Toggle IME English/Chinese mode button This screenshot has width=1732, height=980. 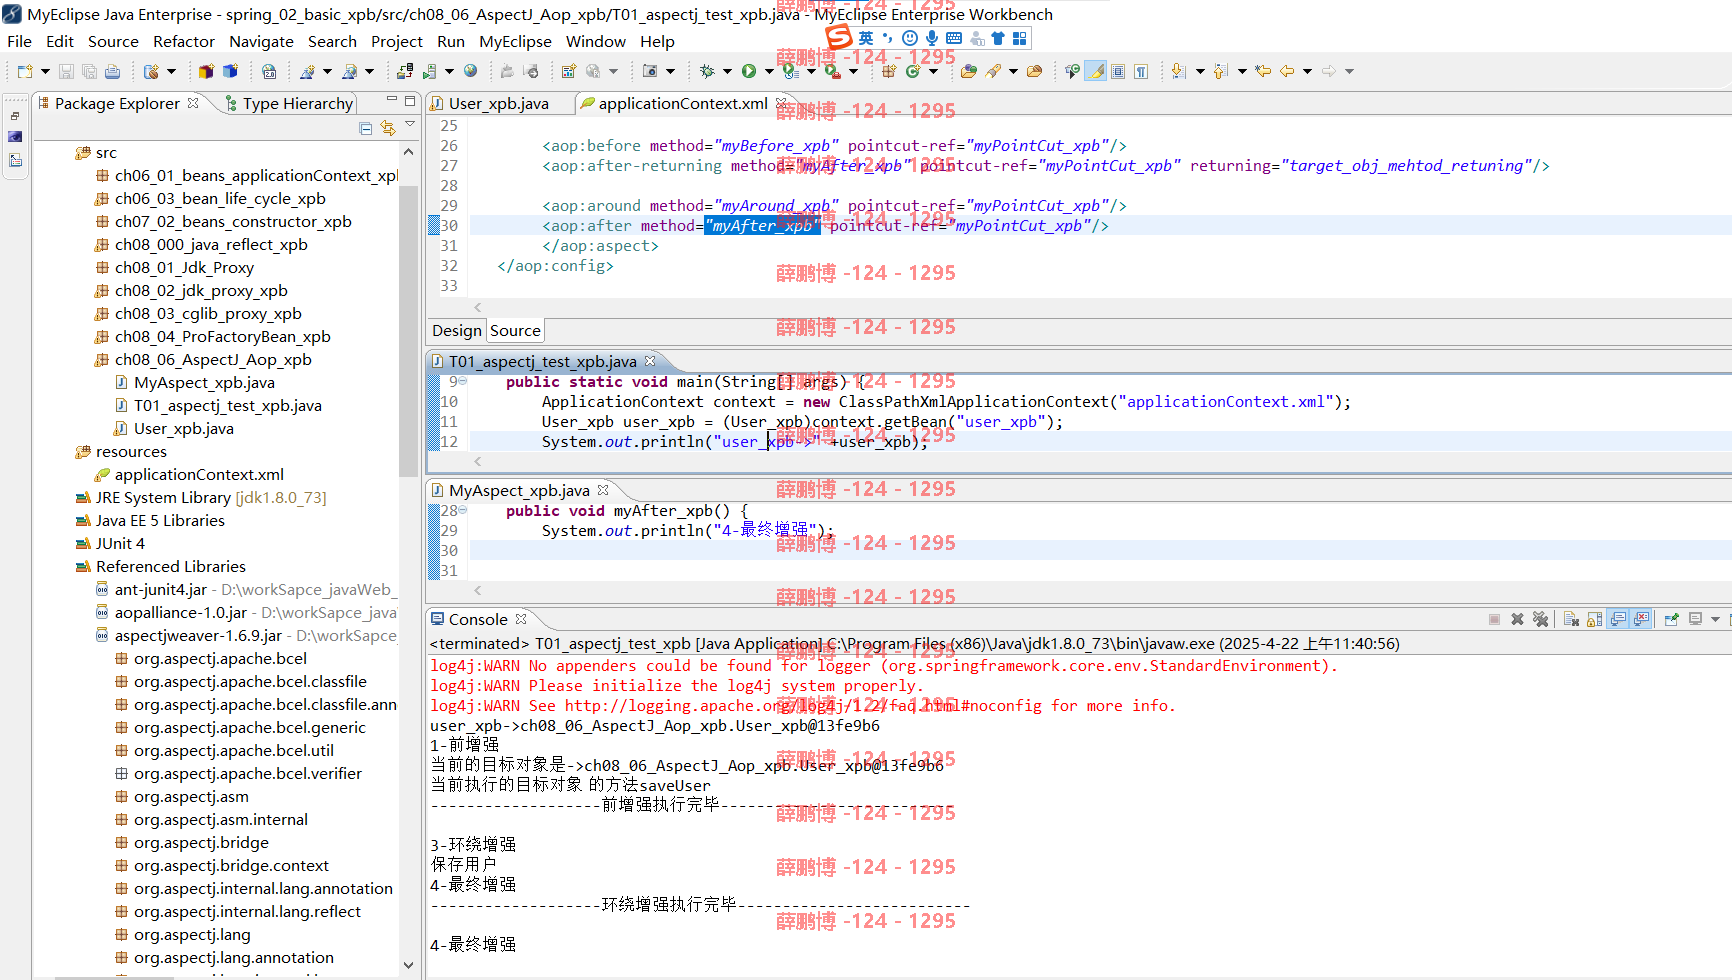coord(866,38)
